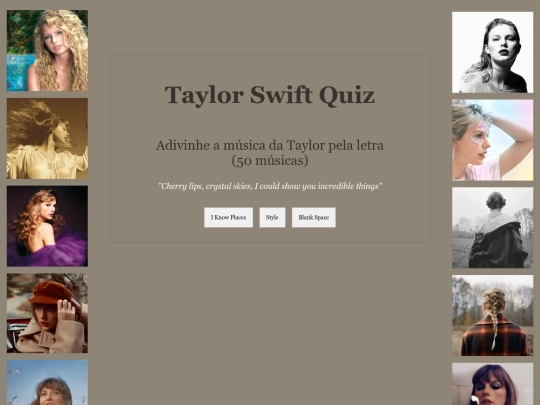Open the partially visible dark eyeshadow album cover
Screen dimensions: 540x405
coord(492,384)
